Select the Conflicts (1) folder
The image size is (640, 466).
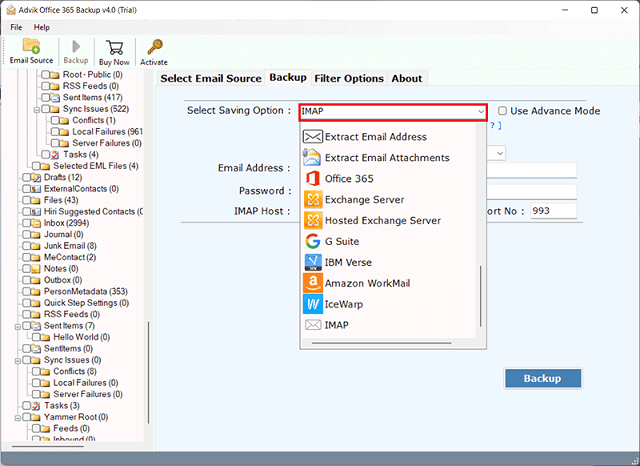(93, 120)
